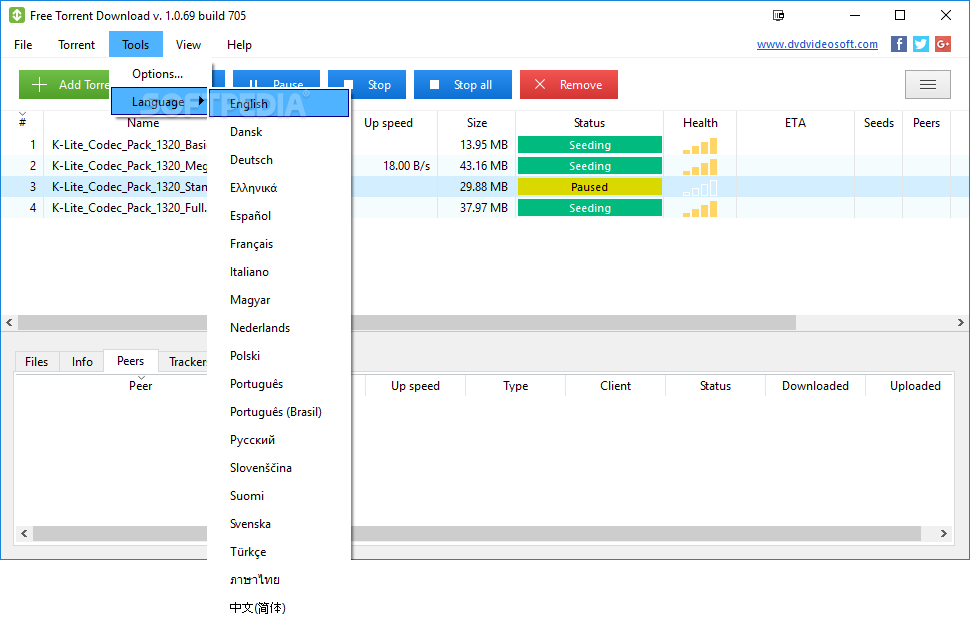Select Türkçe language
This screenshot has height=623, width=970.
[279, 551]
